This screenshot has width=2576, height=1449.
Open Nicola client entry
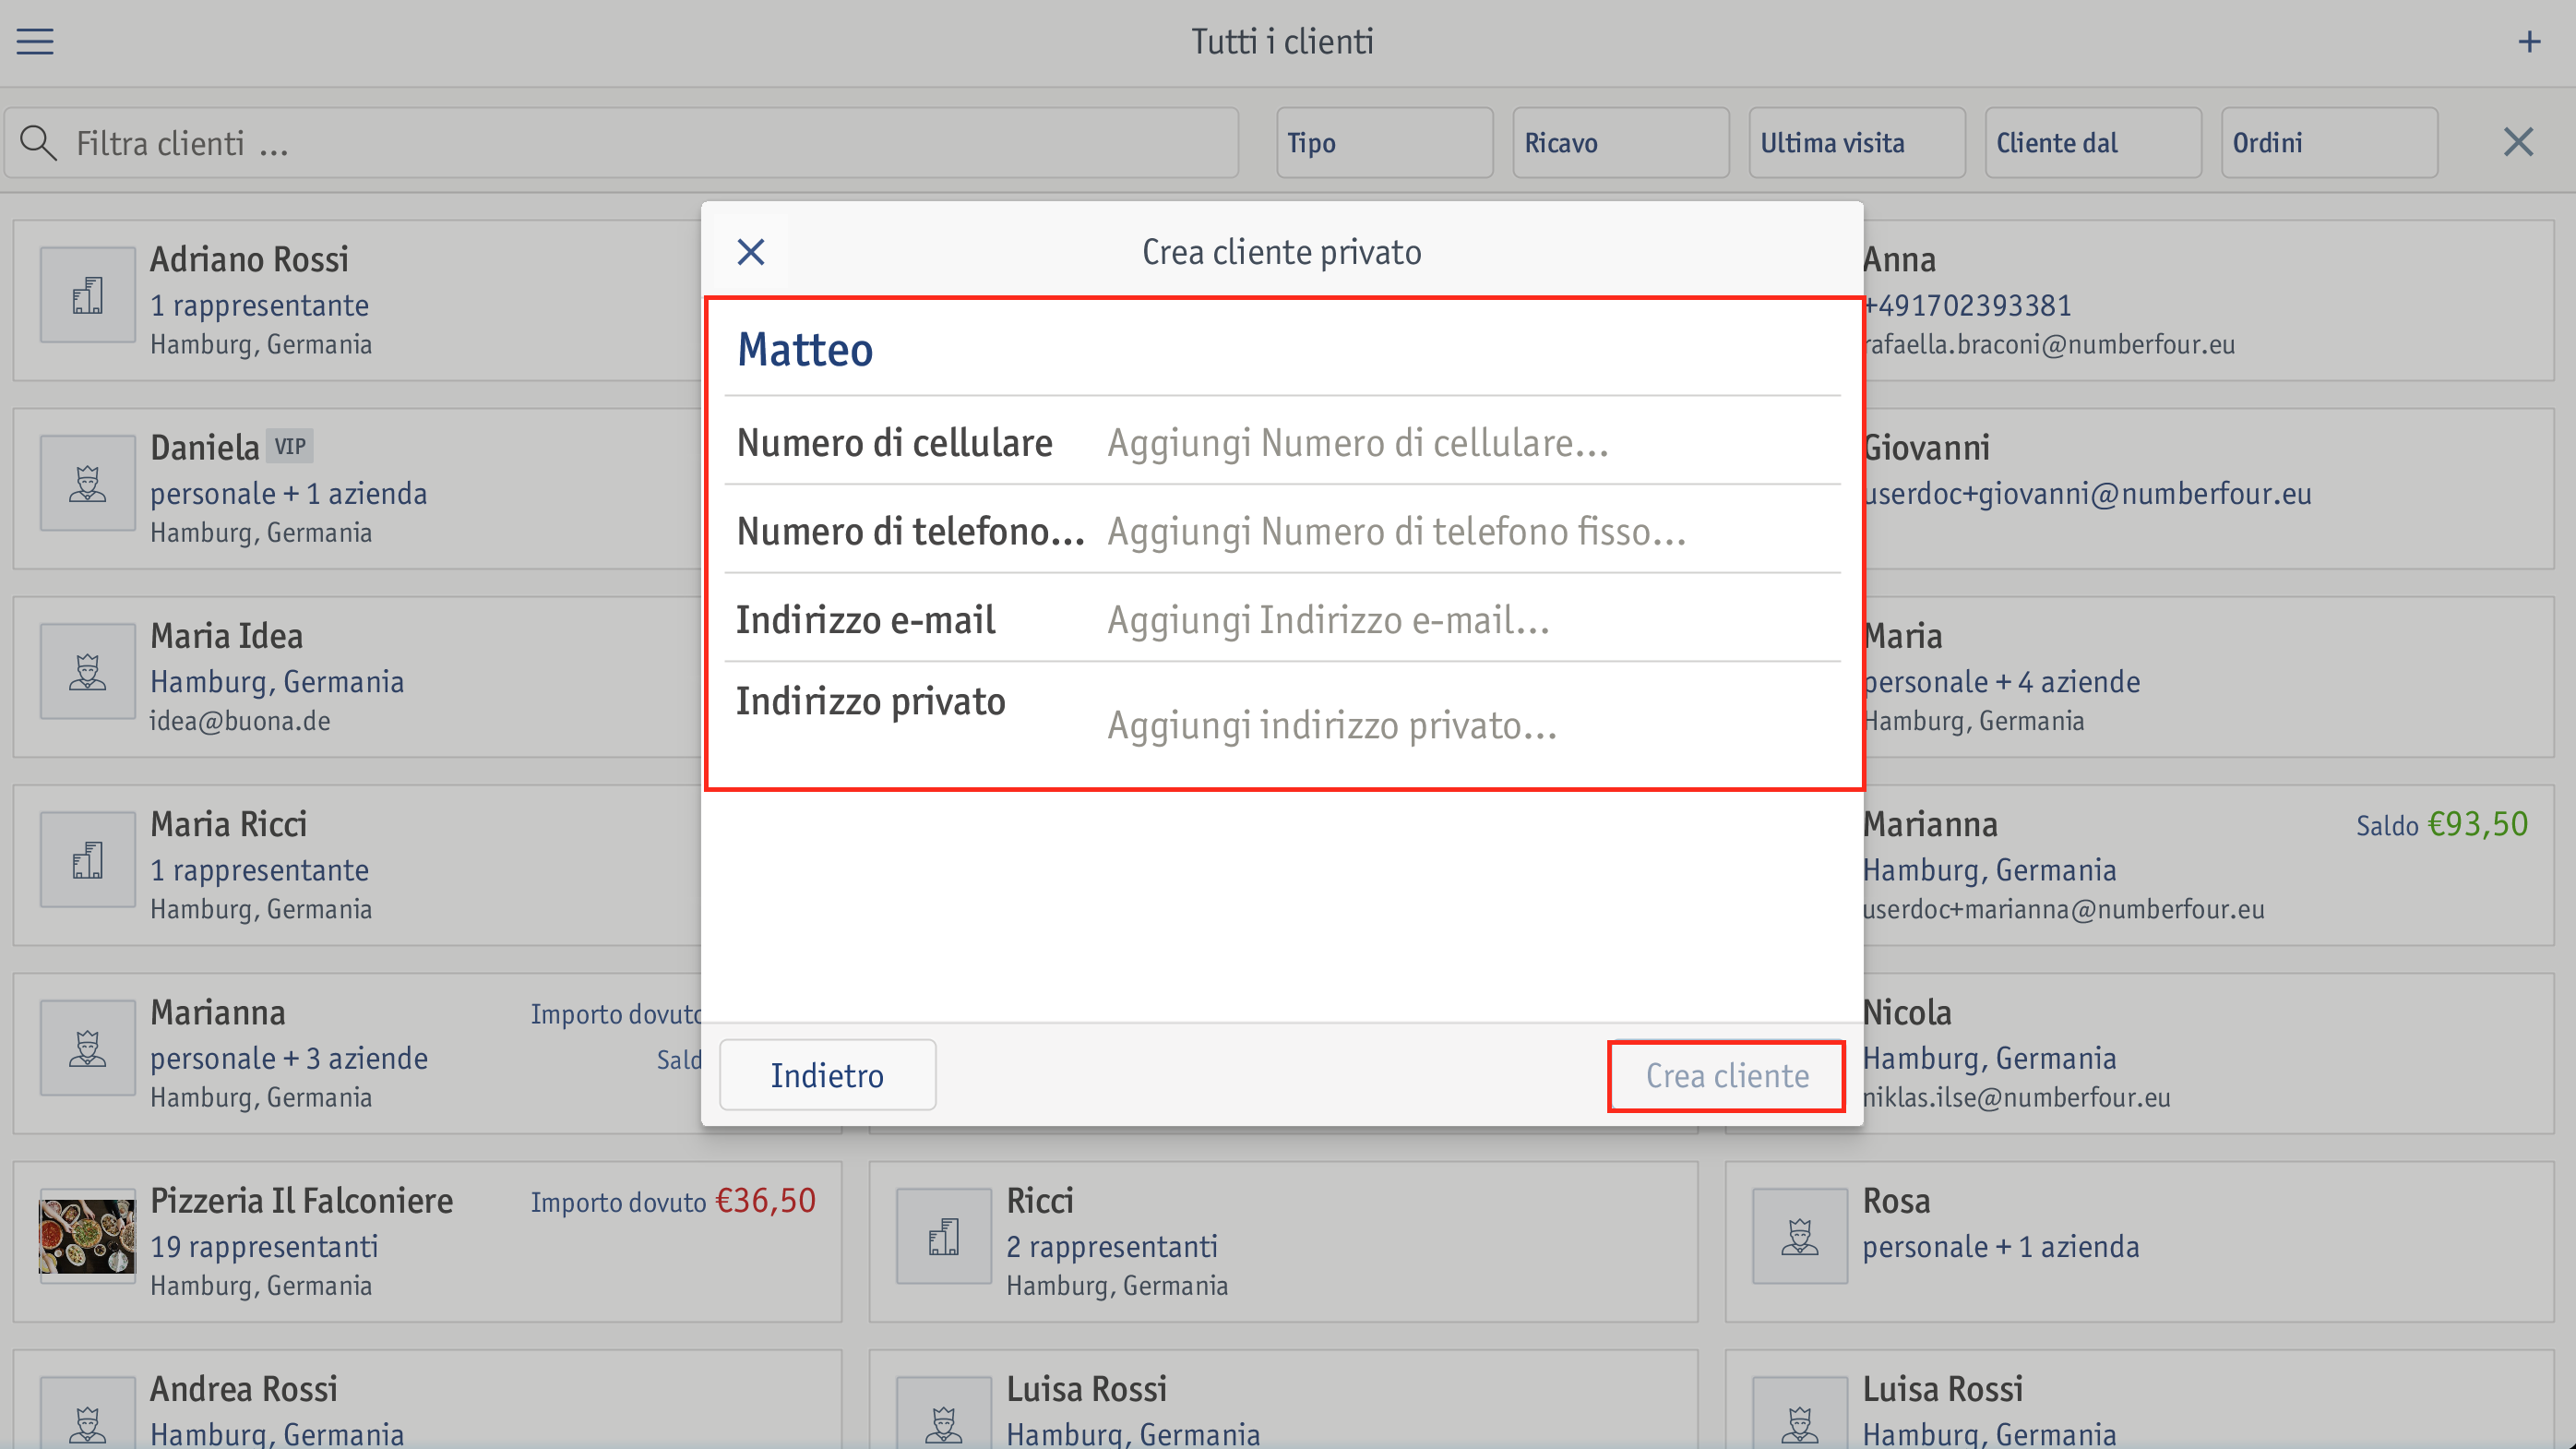(2209, 1053)
